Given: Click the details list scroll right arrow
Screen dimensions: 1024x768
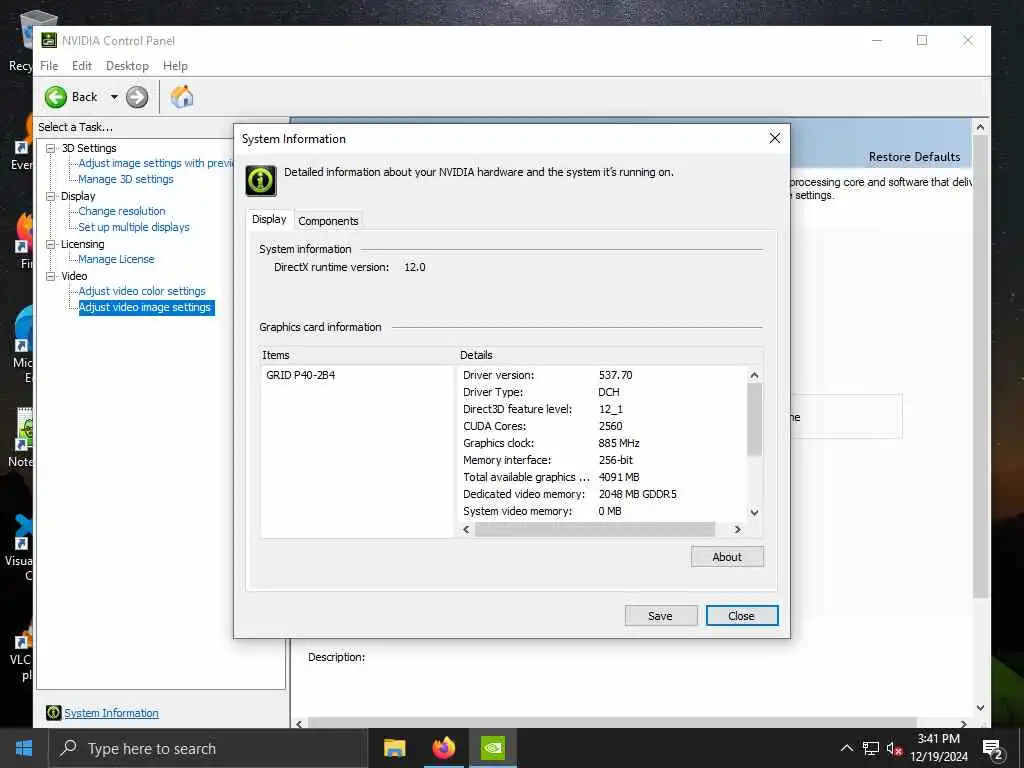Looking at the screenshot, I should pyautogui.click(x=737, y=529).
